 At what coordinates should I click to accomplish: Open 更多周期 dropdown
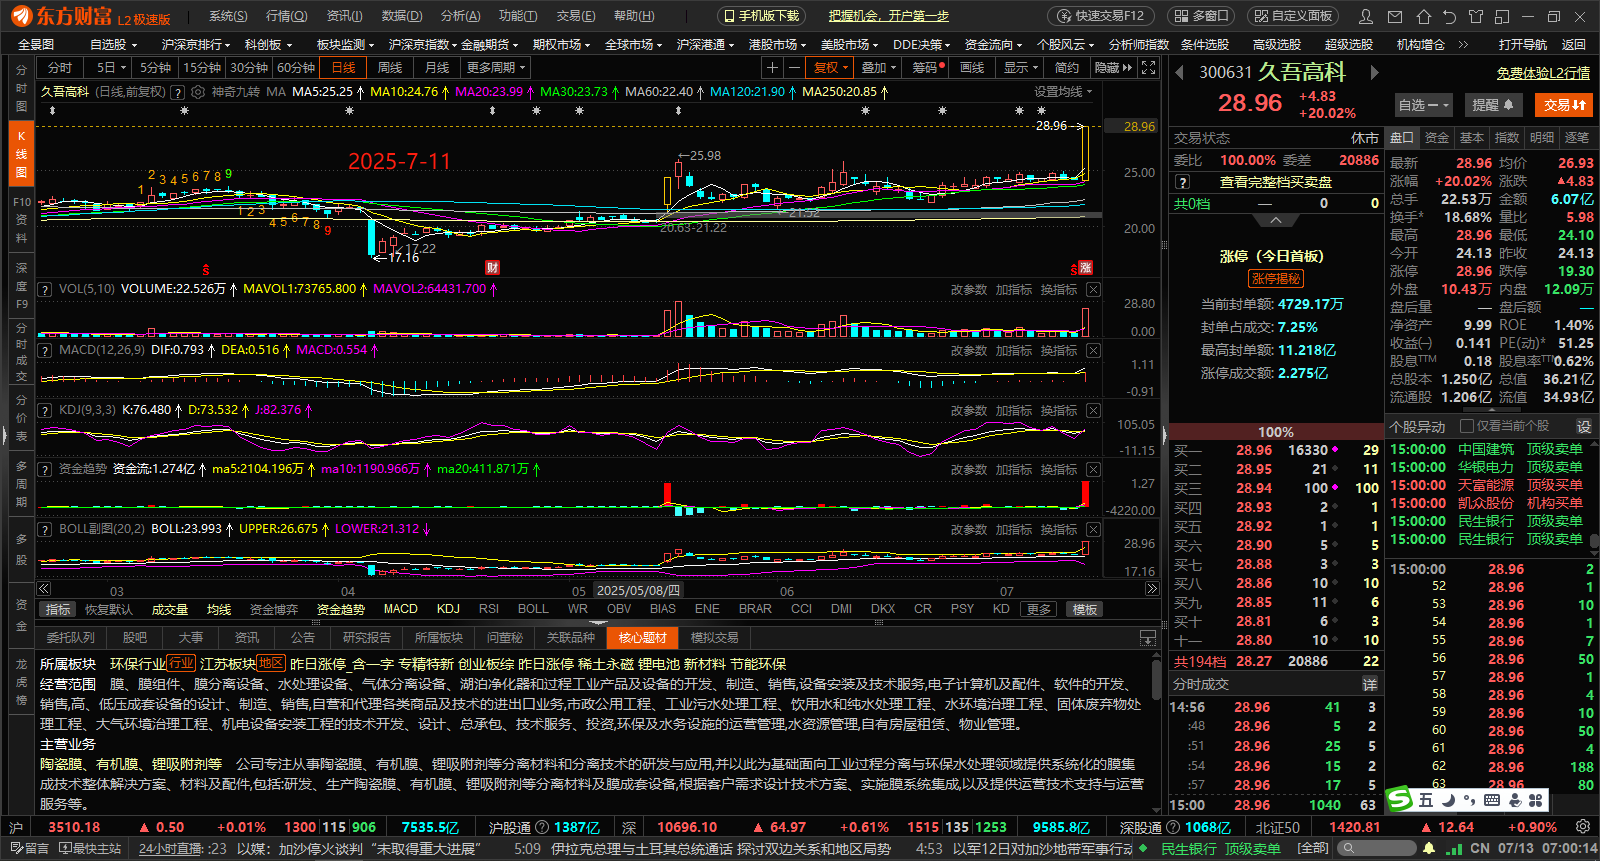(496, 67)
